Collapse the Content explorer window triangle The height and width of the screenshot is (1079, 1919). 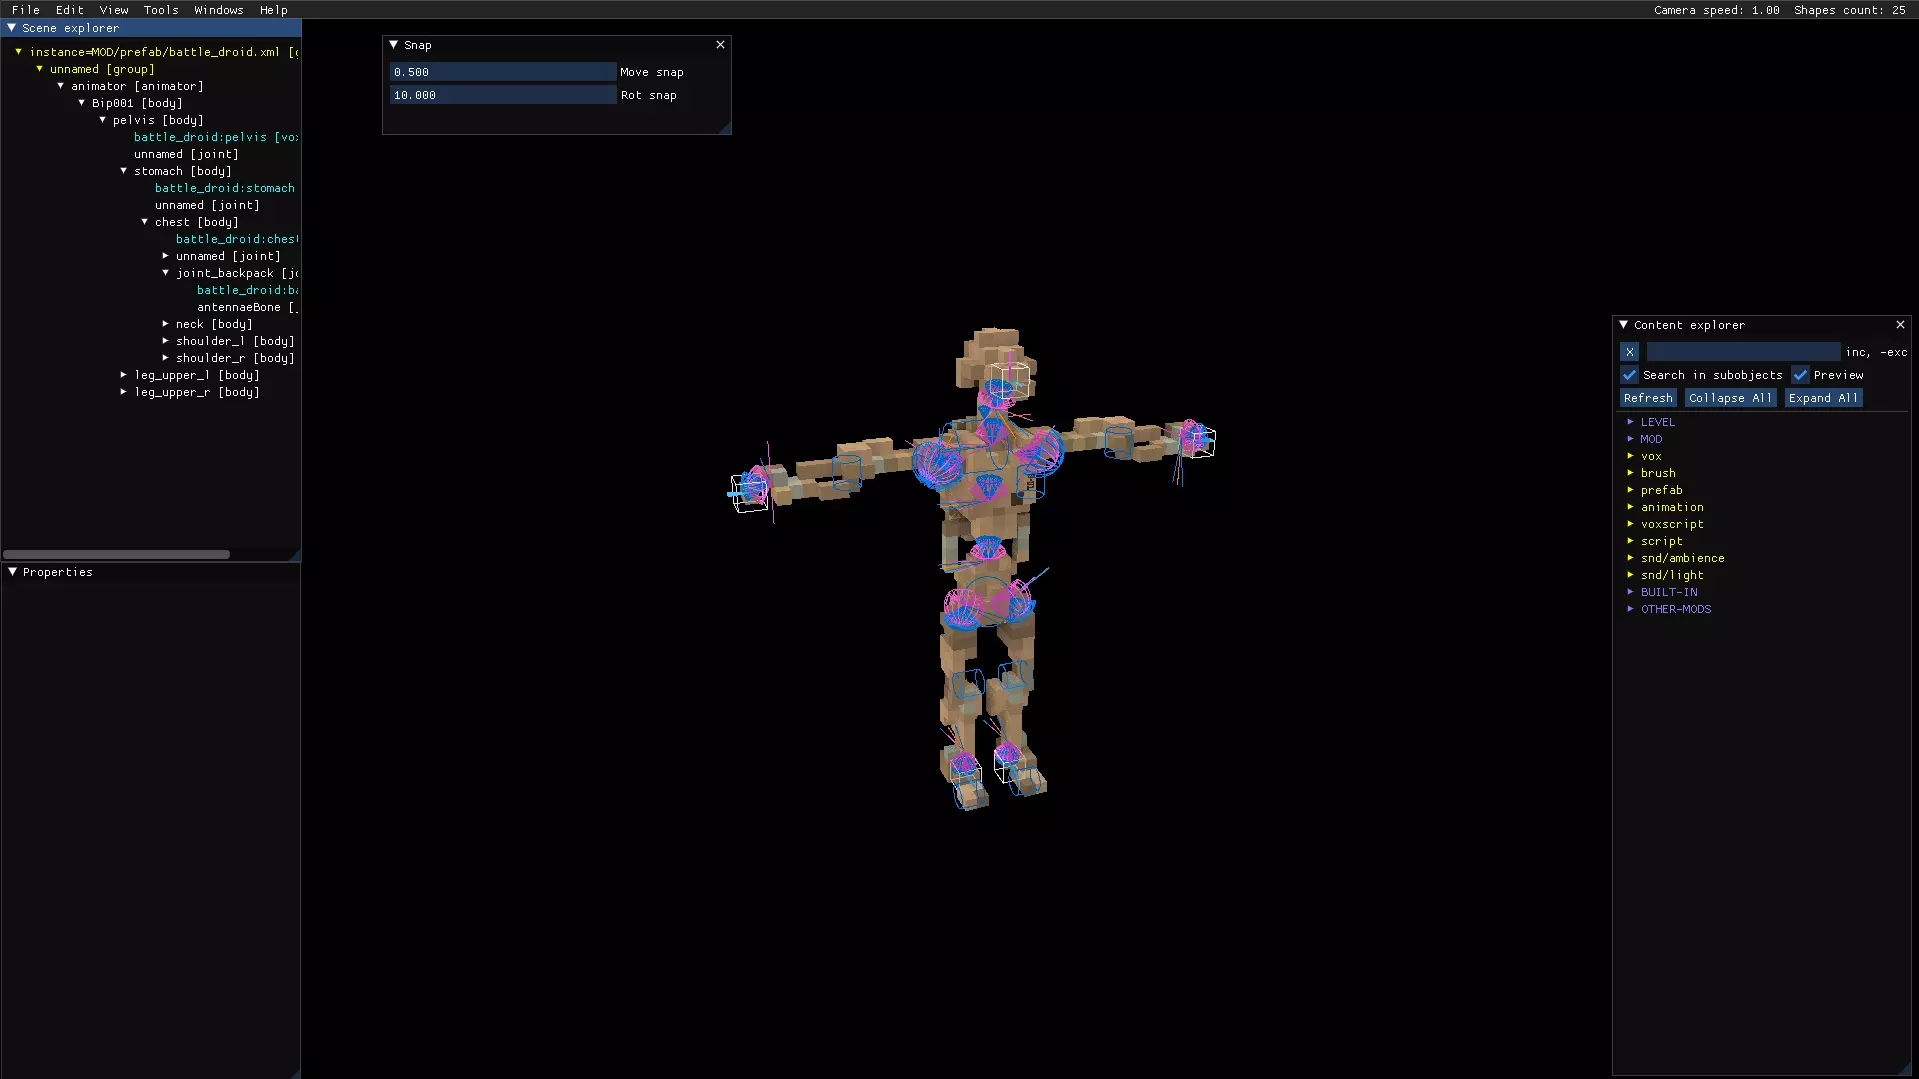1624,325
